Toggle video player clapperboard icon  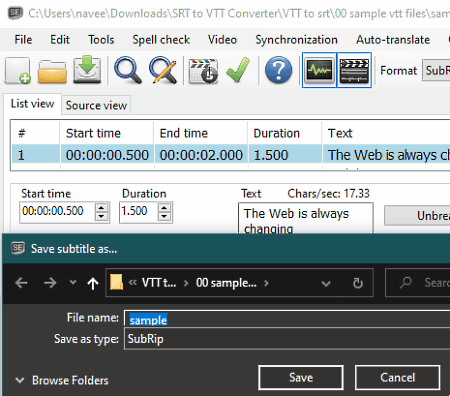click(354, 70)
